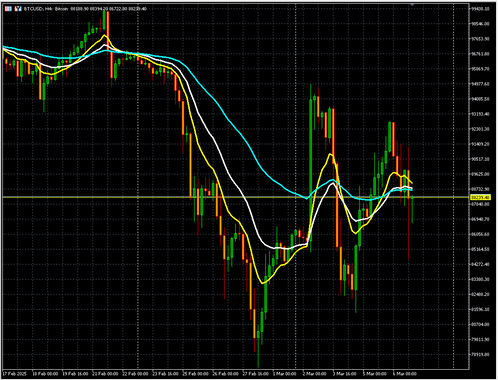498x380 pixels.
Task: Click price scale label 80704.00
Action: click(480, 324)
